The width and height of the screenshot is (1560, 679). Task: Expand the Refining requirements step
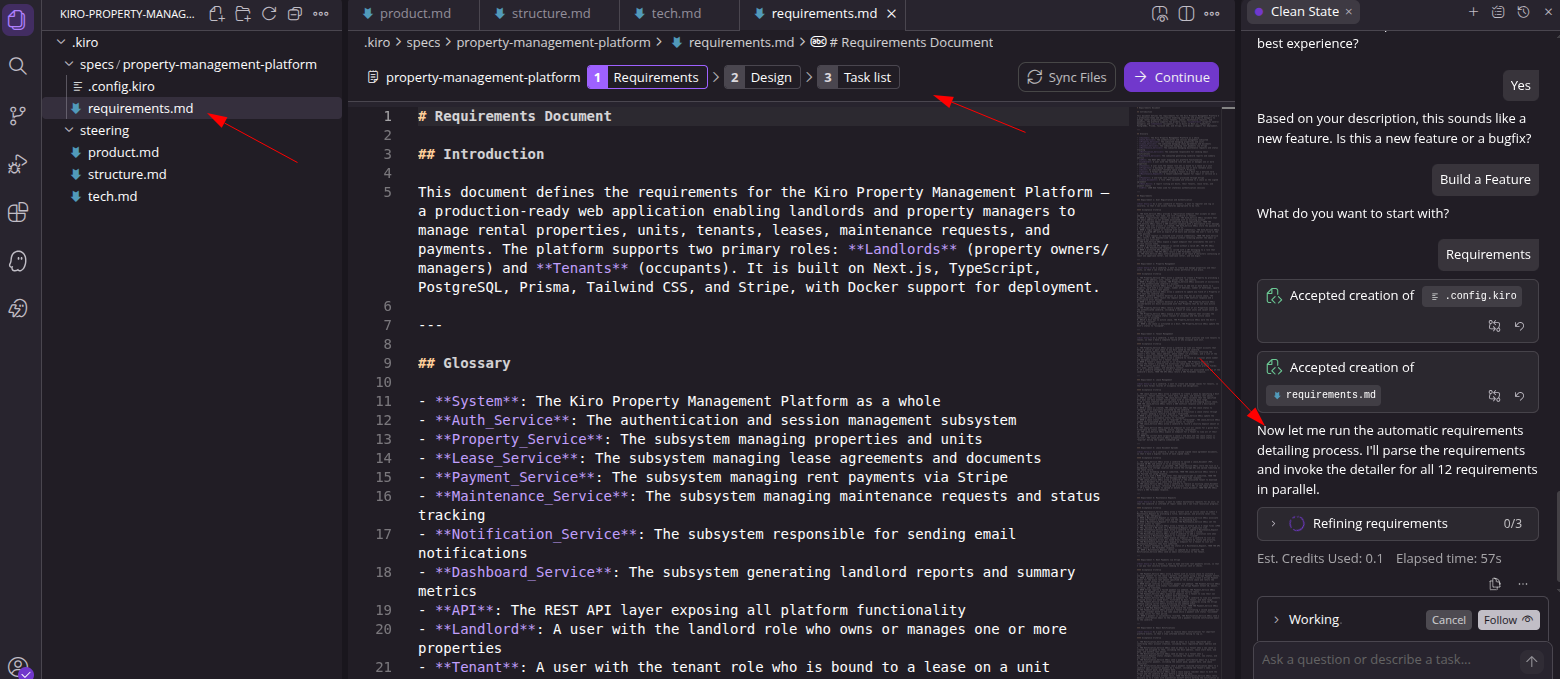click(x=1273, y=524)
